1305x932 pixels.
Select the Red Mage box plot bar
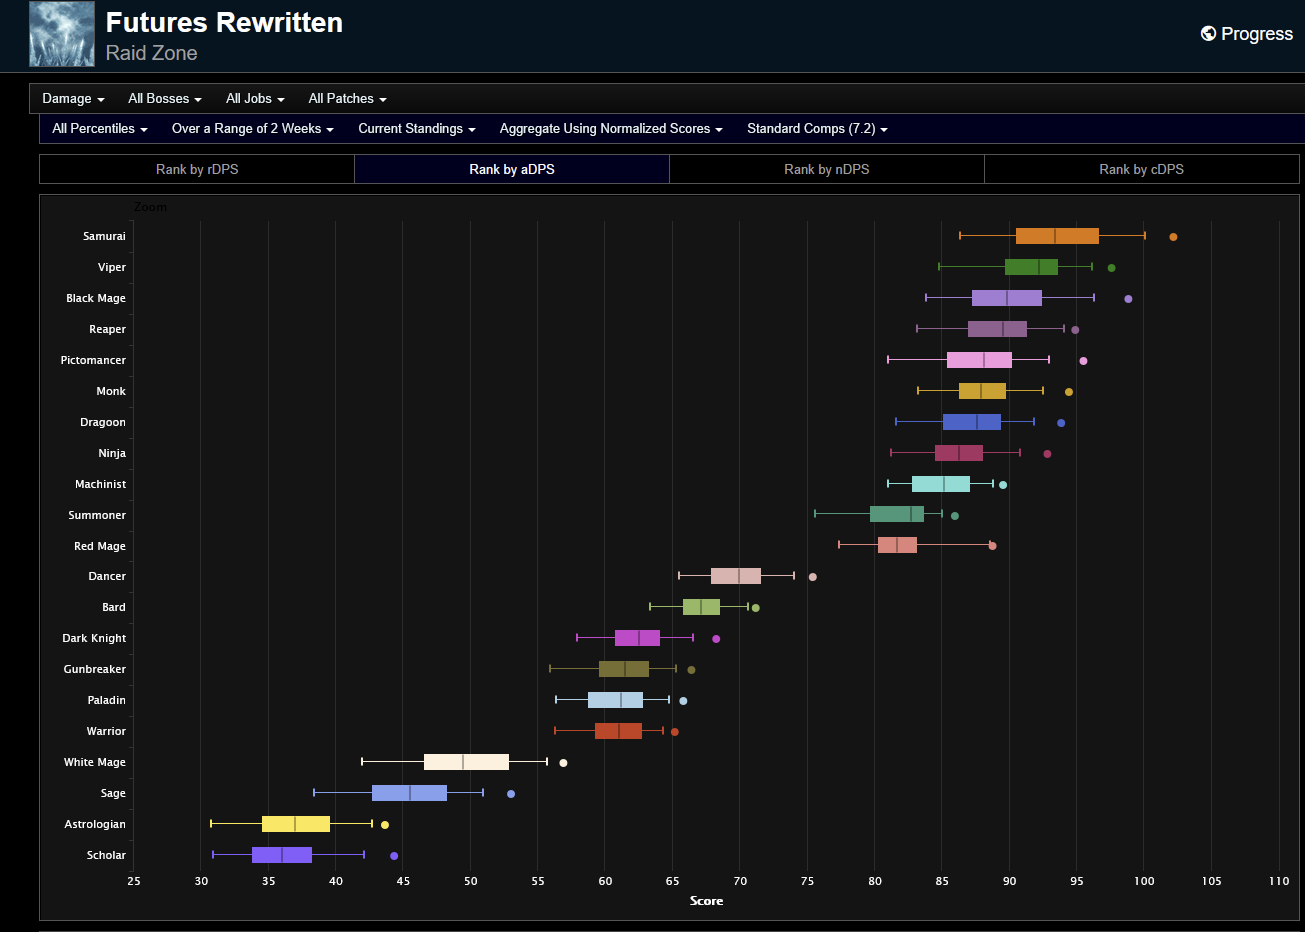[x=897, y=545]
